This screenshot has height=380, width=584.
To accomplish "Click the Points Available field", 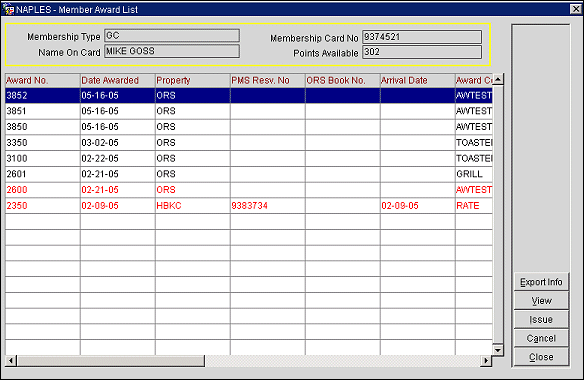I will click(422, 52).
